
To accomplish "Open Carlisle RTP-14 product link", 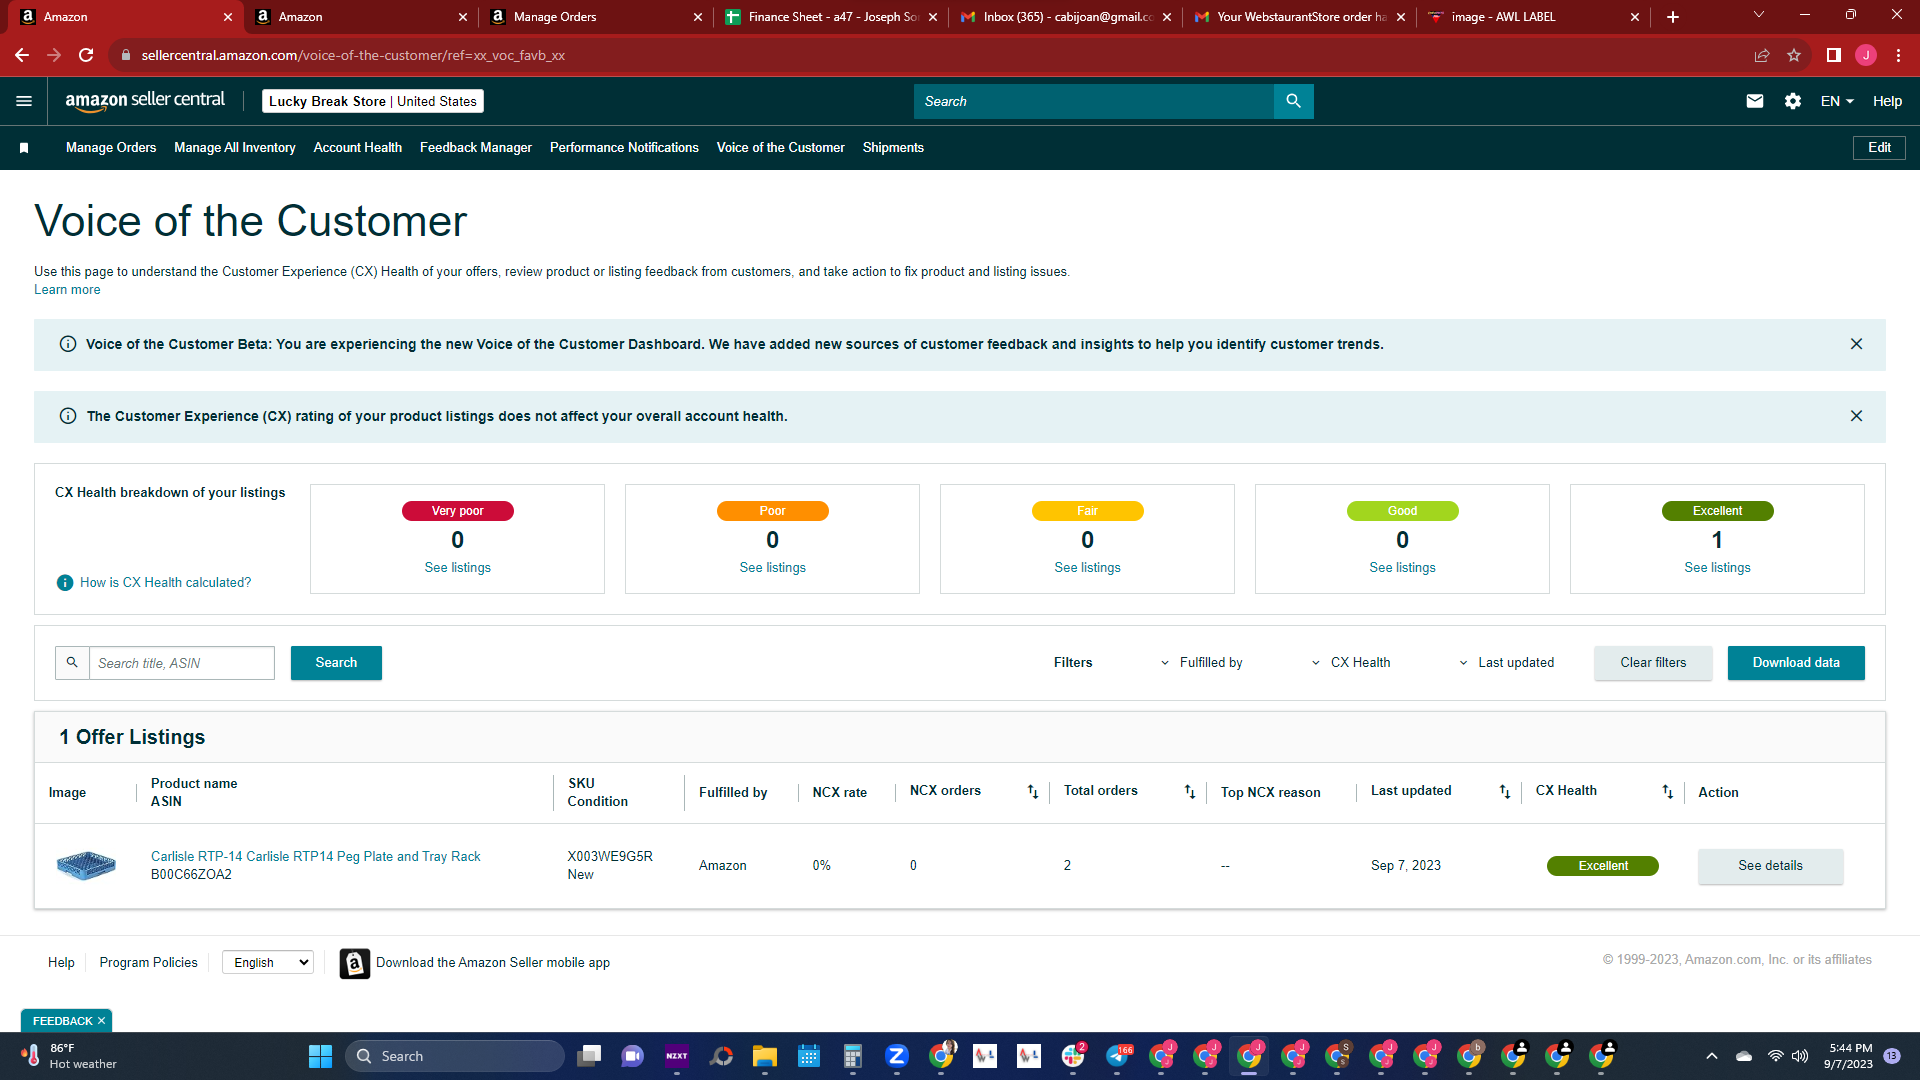I will tap(315, 857).
